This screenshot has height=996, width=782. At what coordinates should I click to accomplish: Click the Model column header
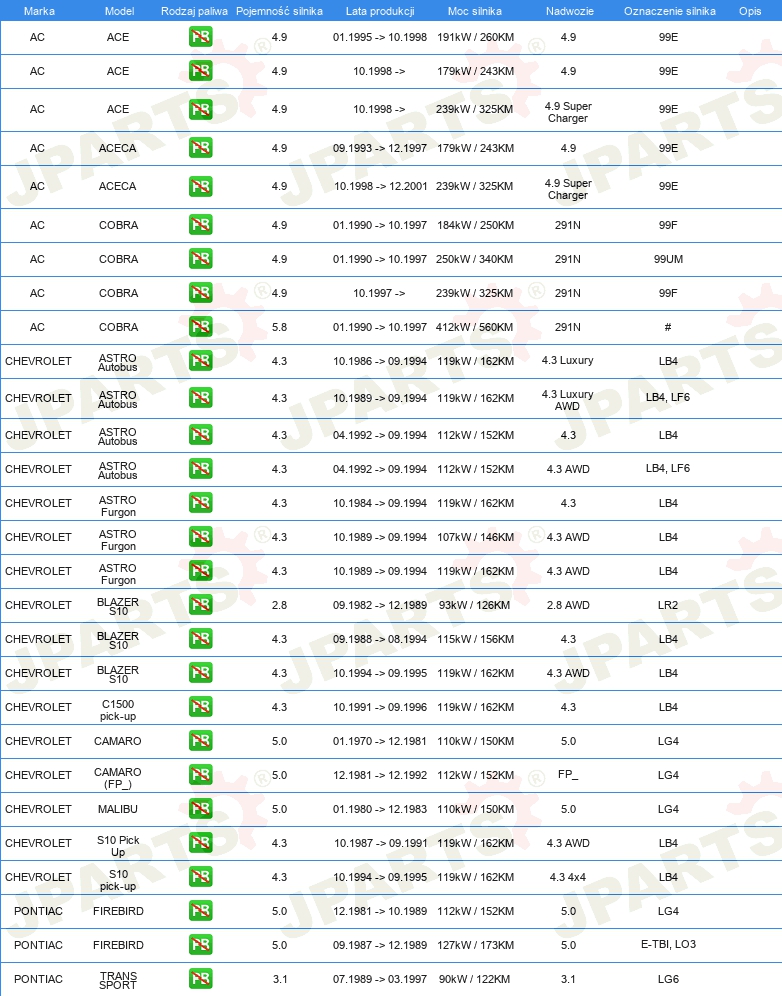coord(119,11)
